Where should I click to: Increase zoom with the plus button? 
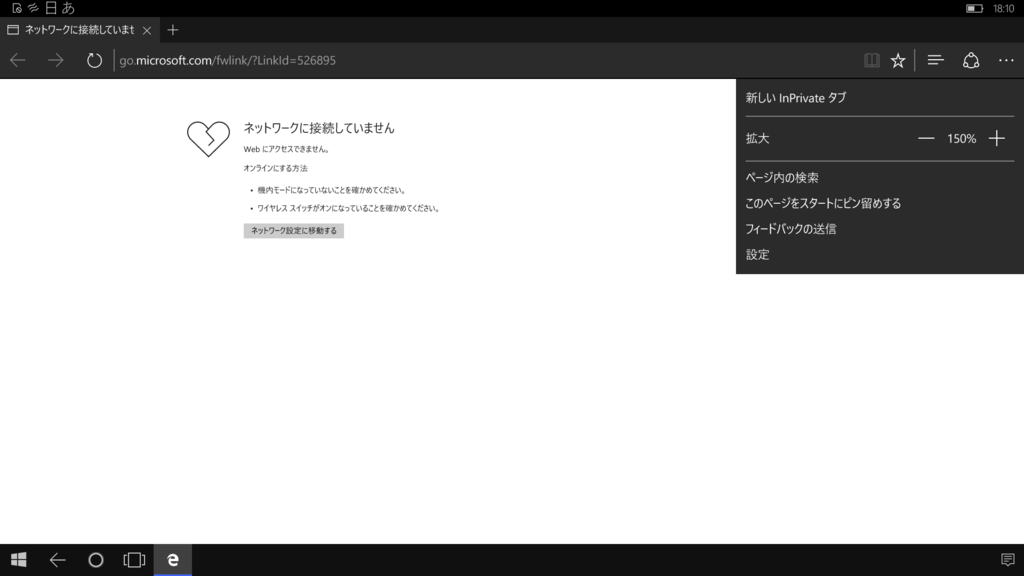tap(997, 138)
